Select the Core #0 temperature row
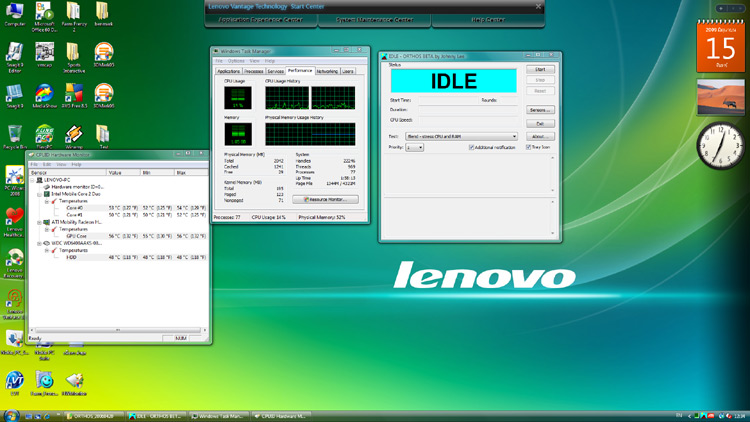Screen dimensions: 750x422 [x=119, y=208]
